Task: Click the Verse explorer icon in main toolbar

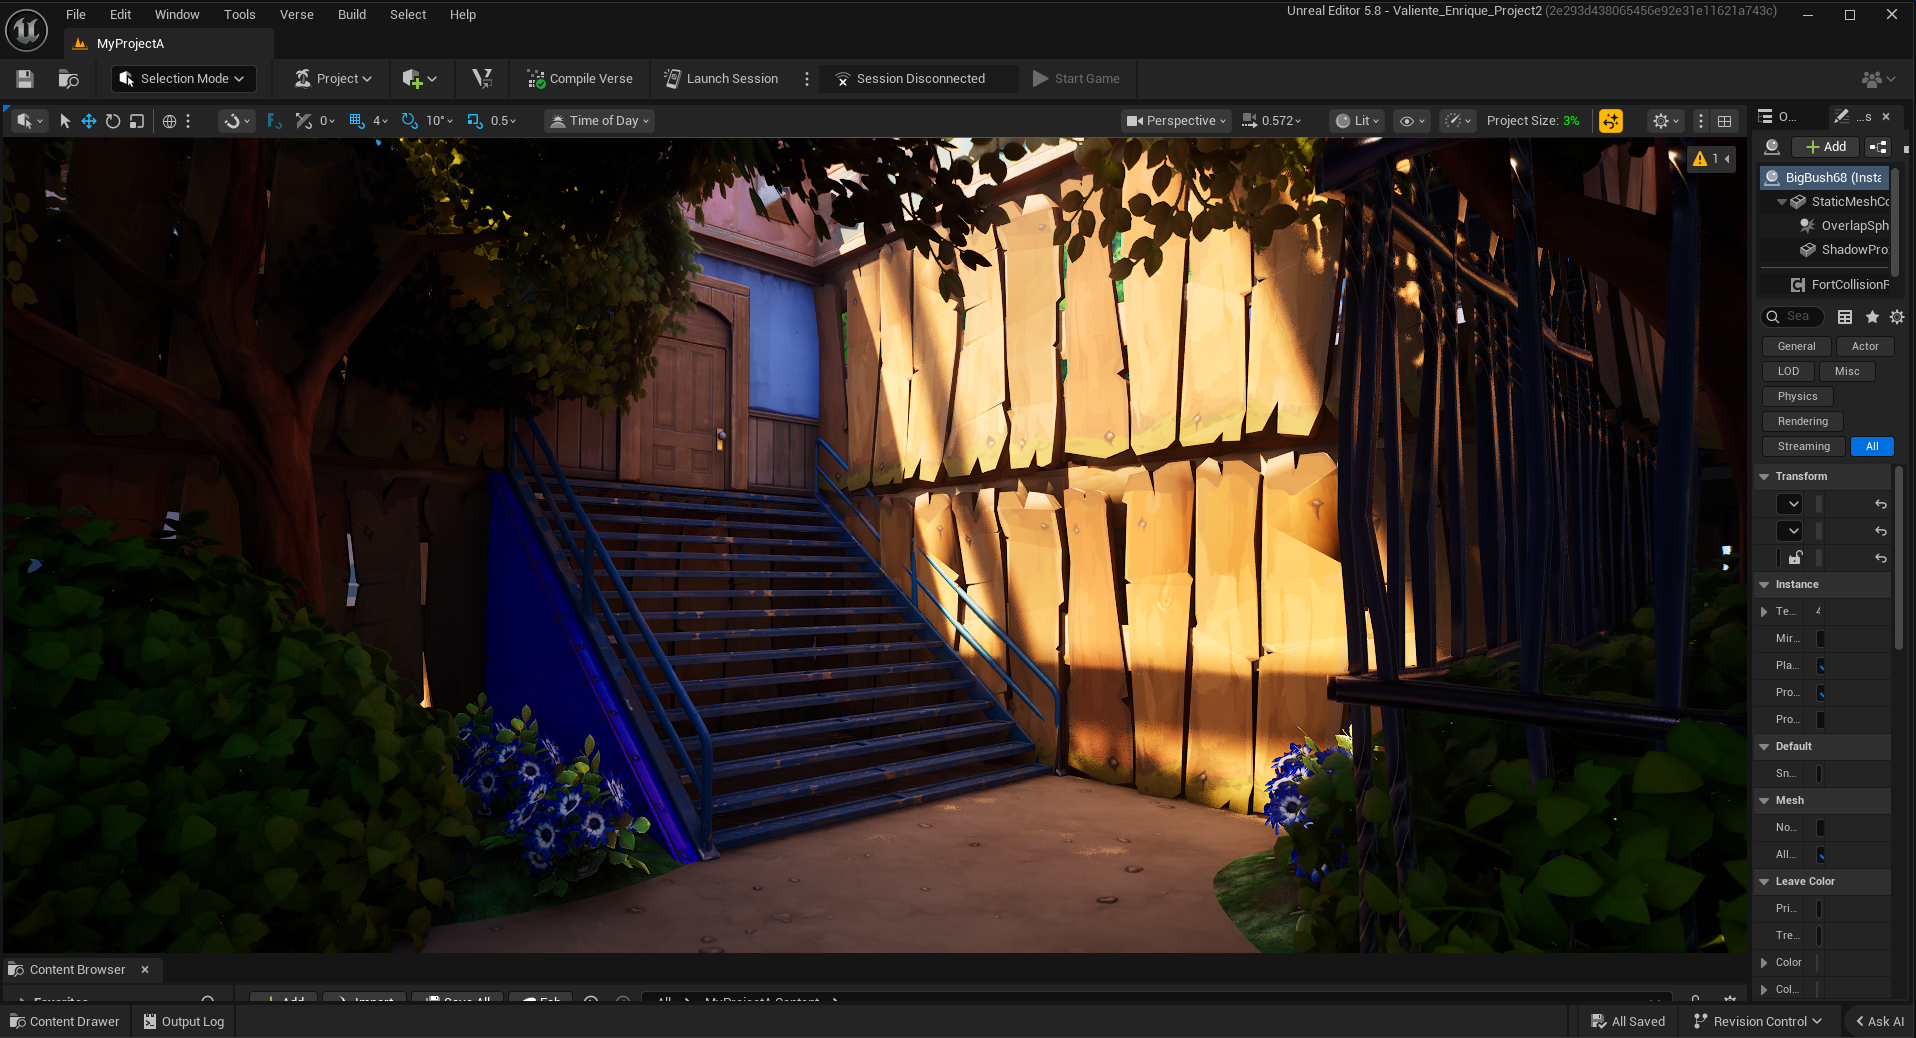Action: click(x=482, y=78)
